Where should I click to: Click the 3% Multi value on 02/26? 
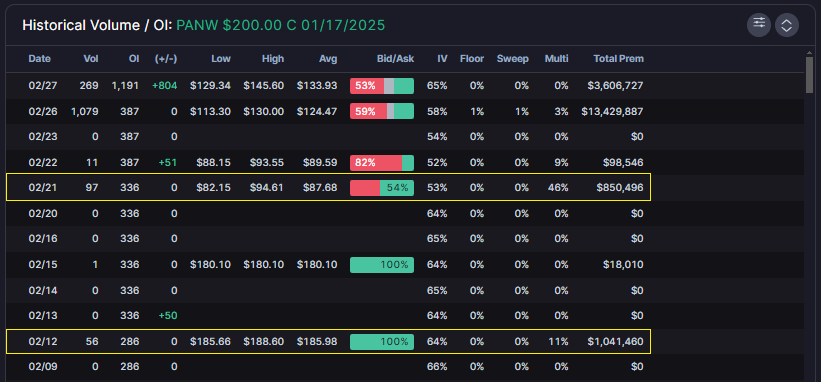561,111
